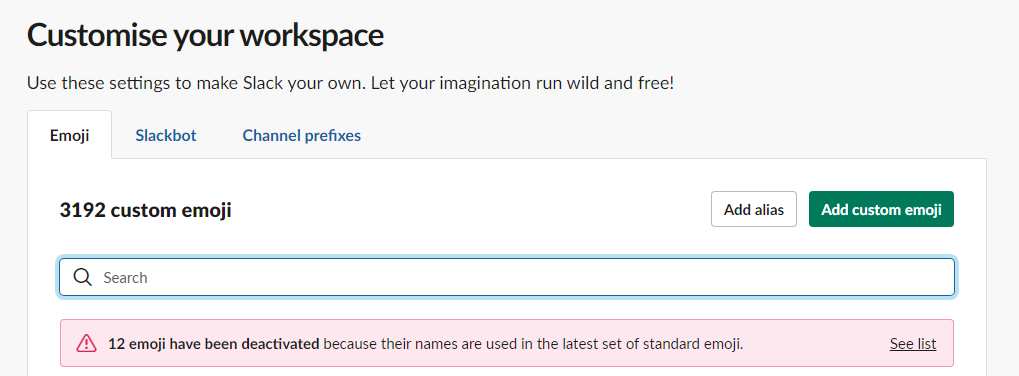
Task: Click the Search placeholder text
Action: click(x=125, y=278)
